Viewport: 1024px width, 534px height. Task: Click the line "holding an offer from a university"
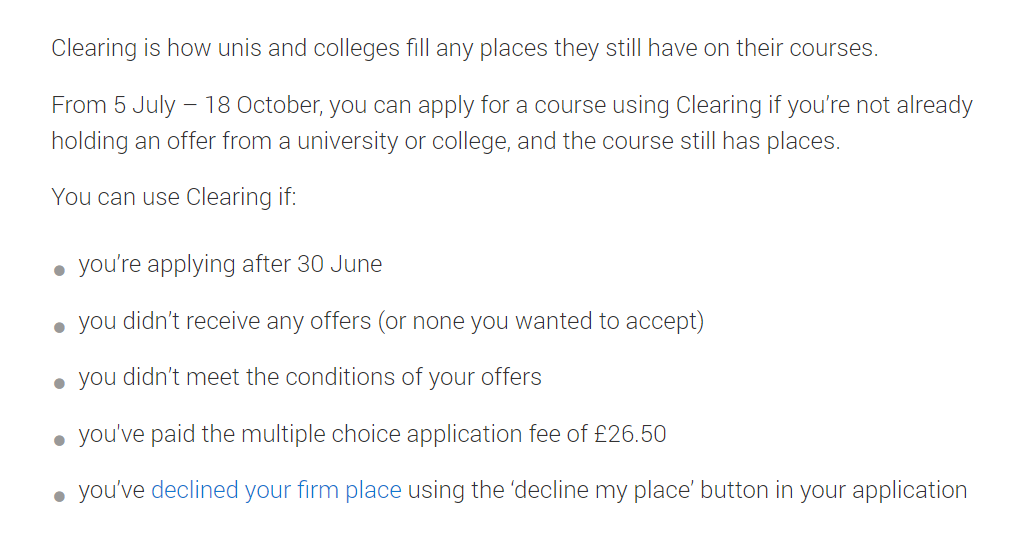point(446,141)
